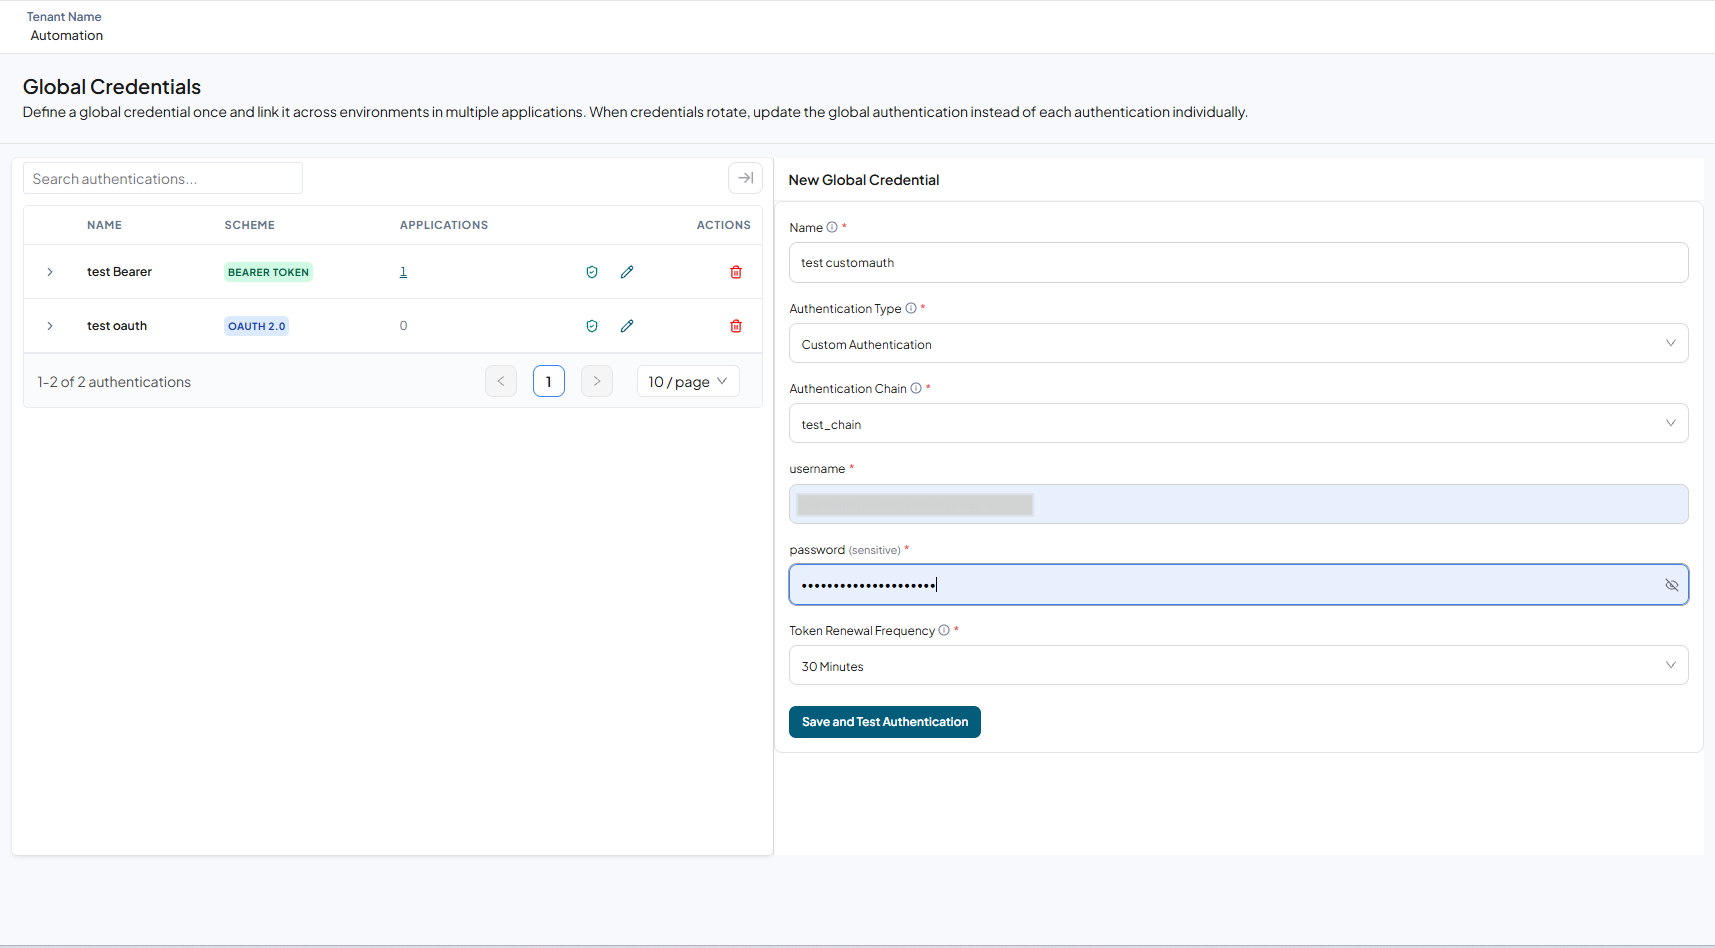
Task: Show info tooltip next to Token Renewal Frequency
Action: [944, 630]
